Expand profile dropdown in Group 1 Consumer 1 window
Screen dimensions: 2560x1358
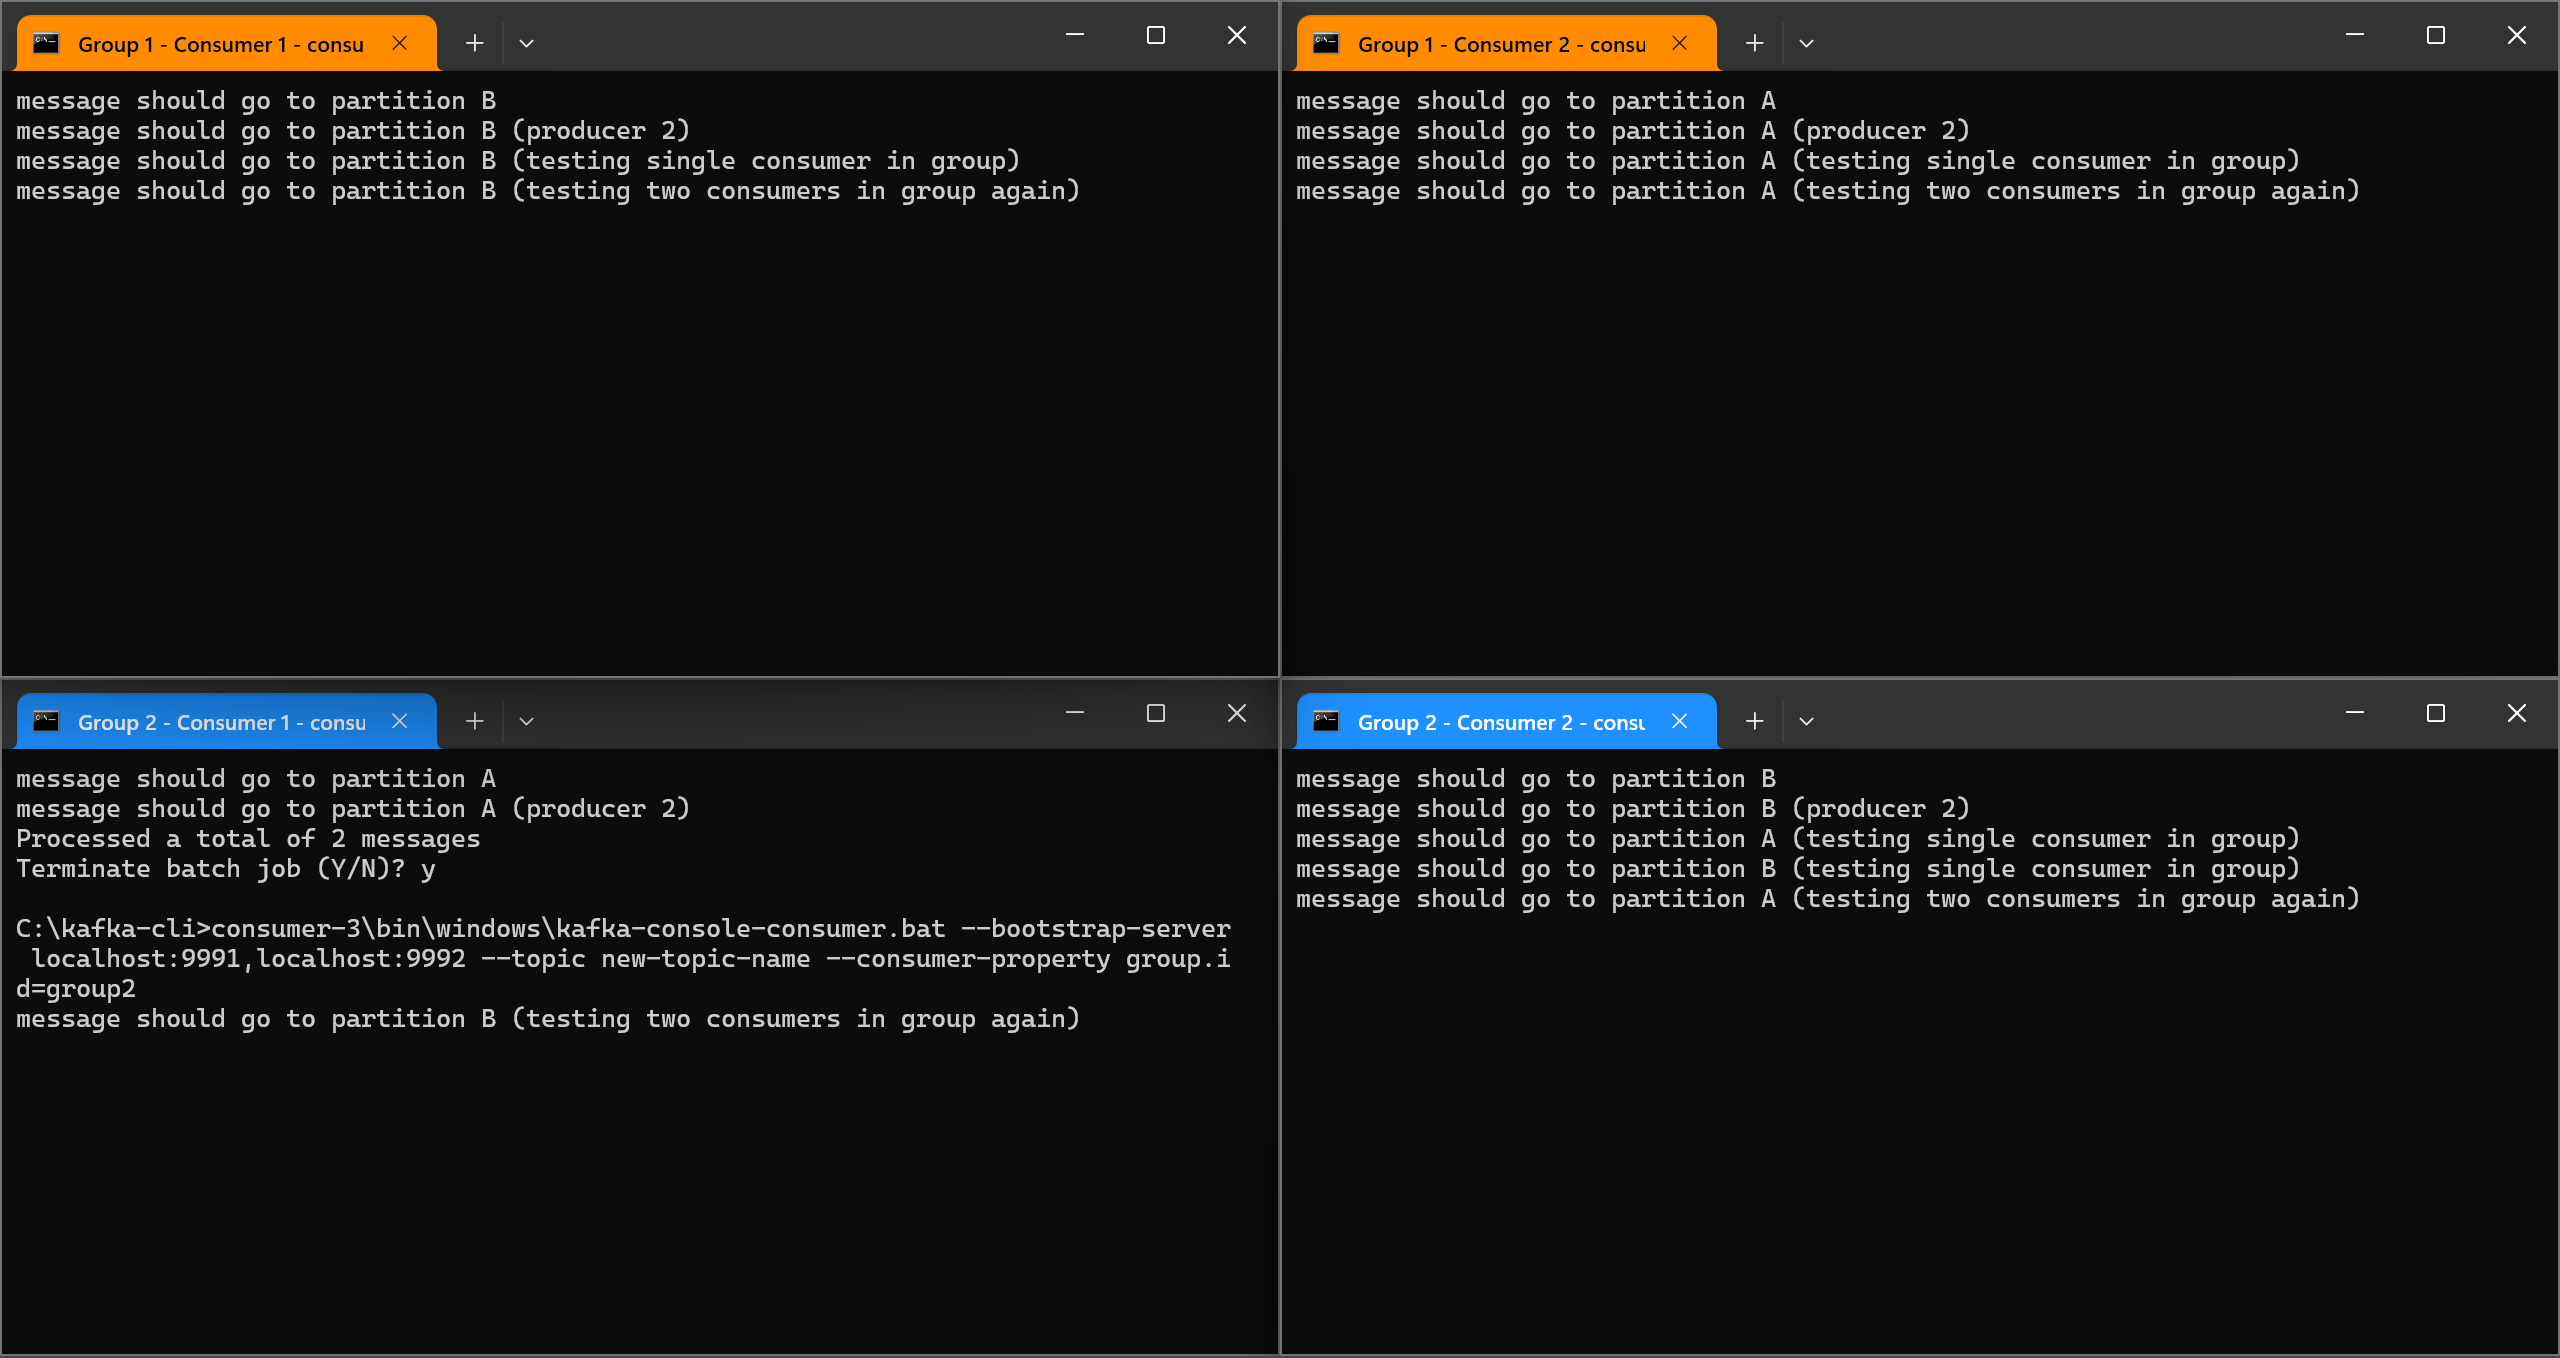point(527,43)
